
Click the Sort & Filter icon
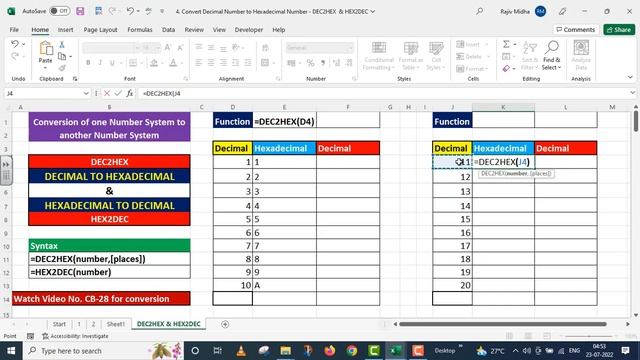tap(530, 48)
